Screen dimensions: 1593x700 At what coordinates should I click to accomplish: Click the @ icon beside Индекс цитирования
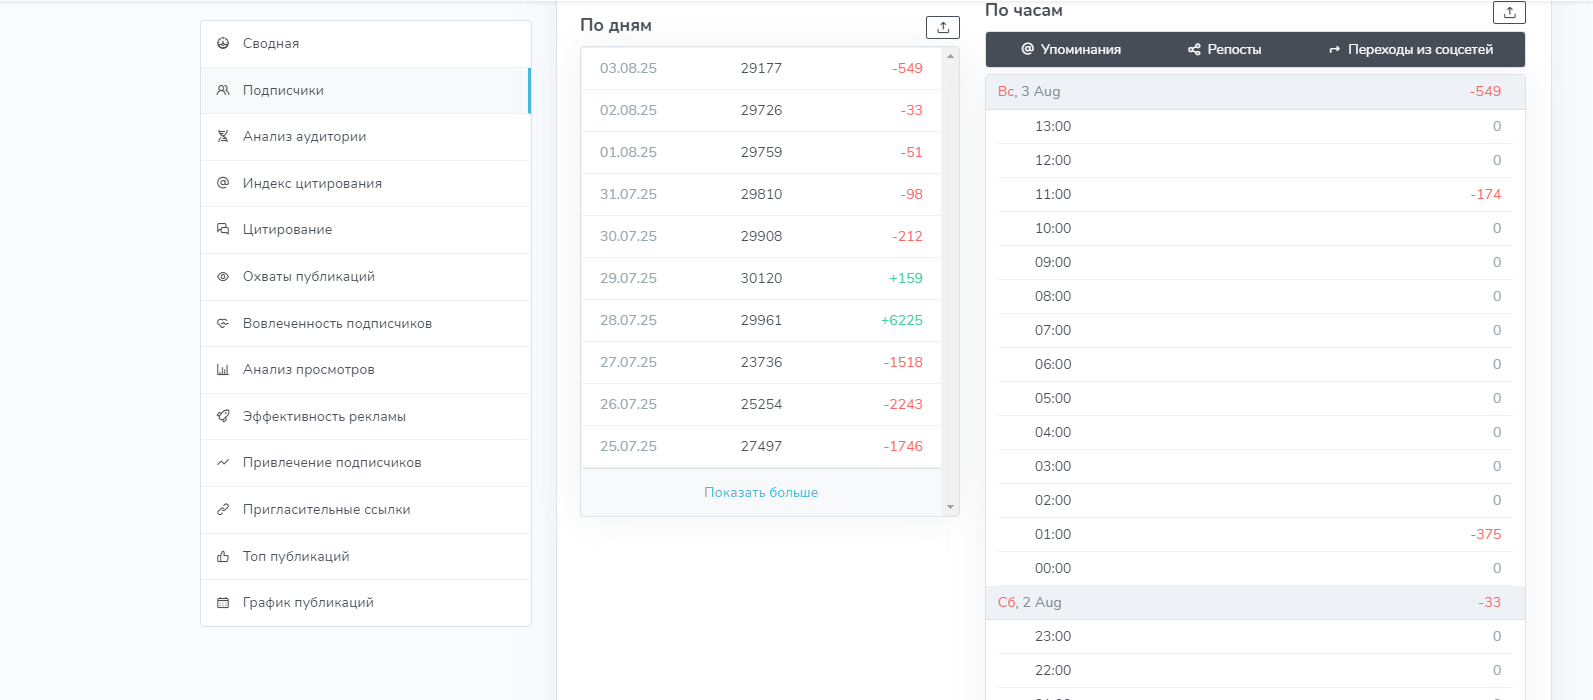click(223, 183)
